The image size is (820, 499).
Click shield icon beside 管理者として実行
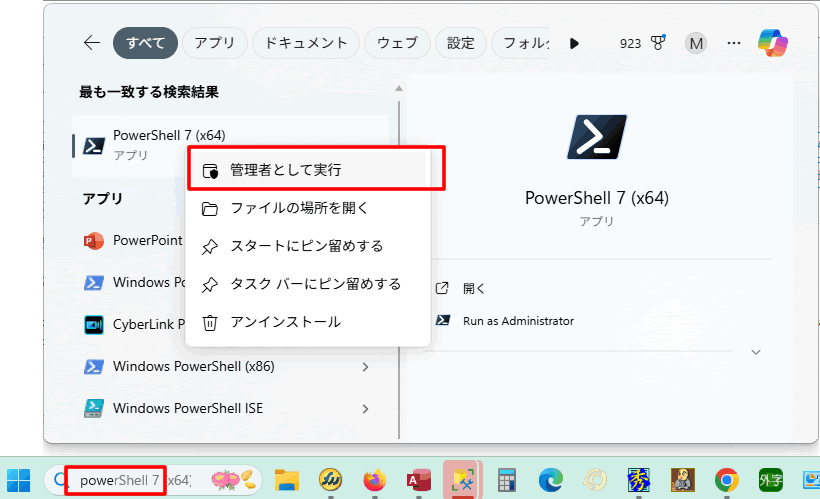coord(210,171)
